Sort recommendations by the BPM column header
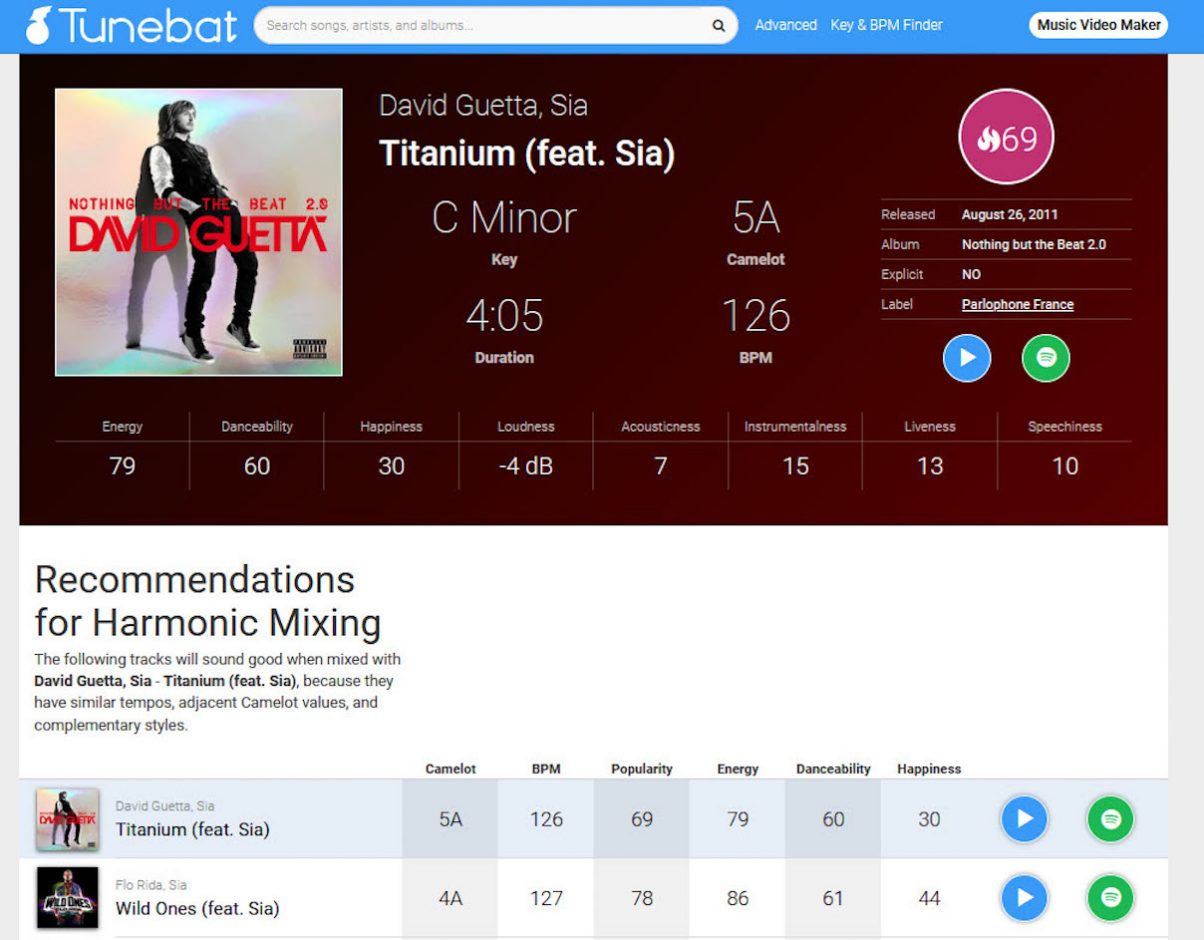 pos(545,769)
